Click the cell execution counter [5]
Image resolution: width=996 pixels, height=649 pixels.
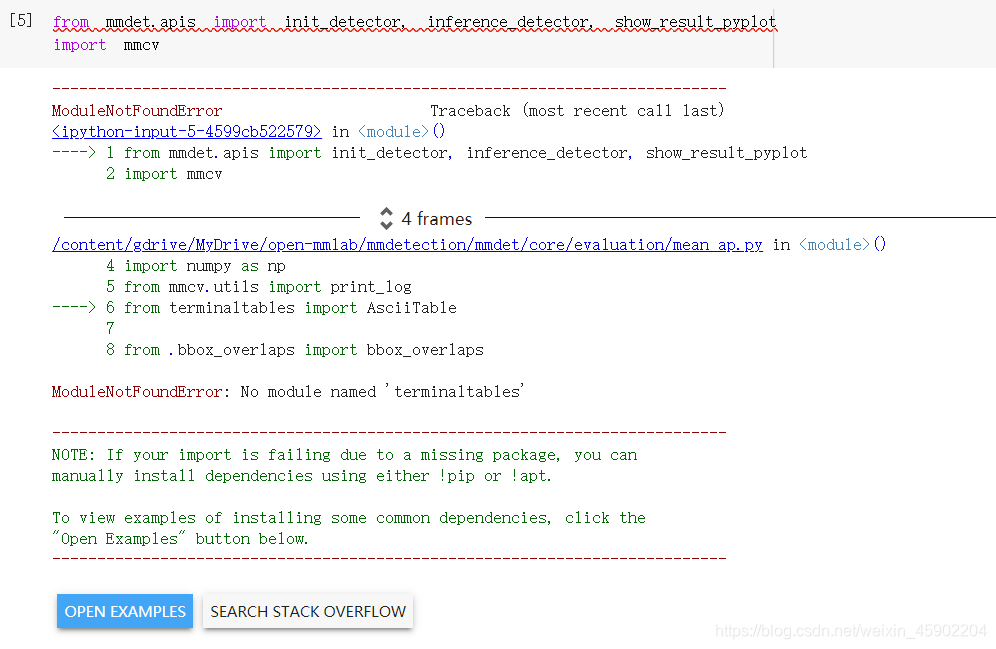click(x=21, y=21)
